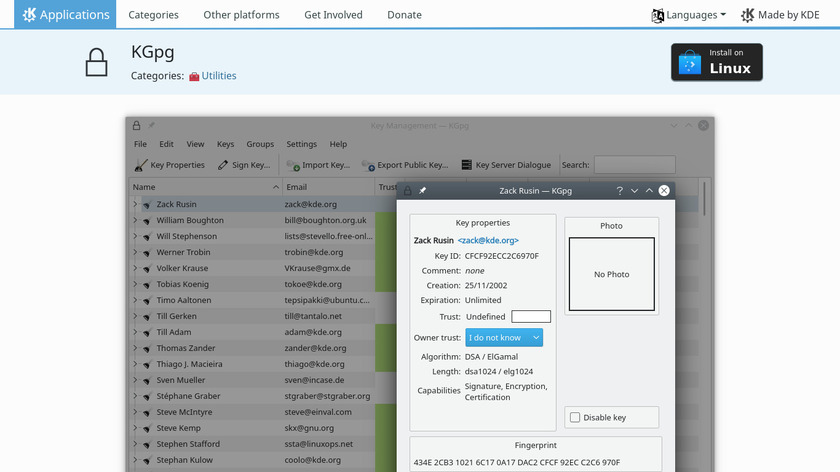840x472 pixels.
Task: Expand the Zack Rusin key row
Action: pos(136,204)
